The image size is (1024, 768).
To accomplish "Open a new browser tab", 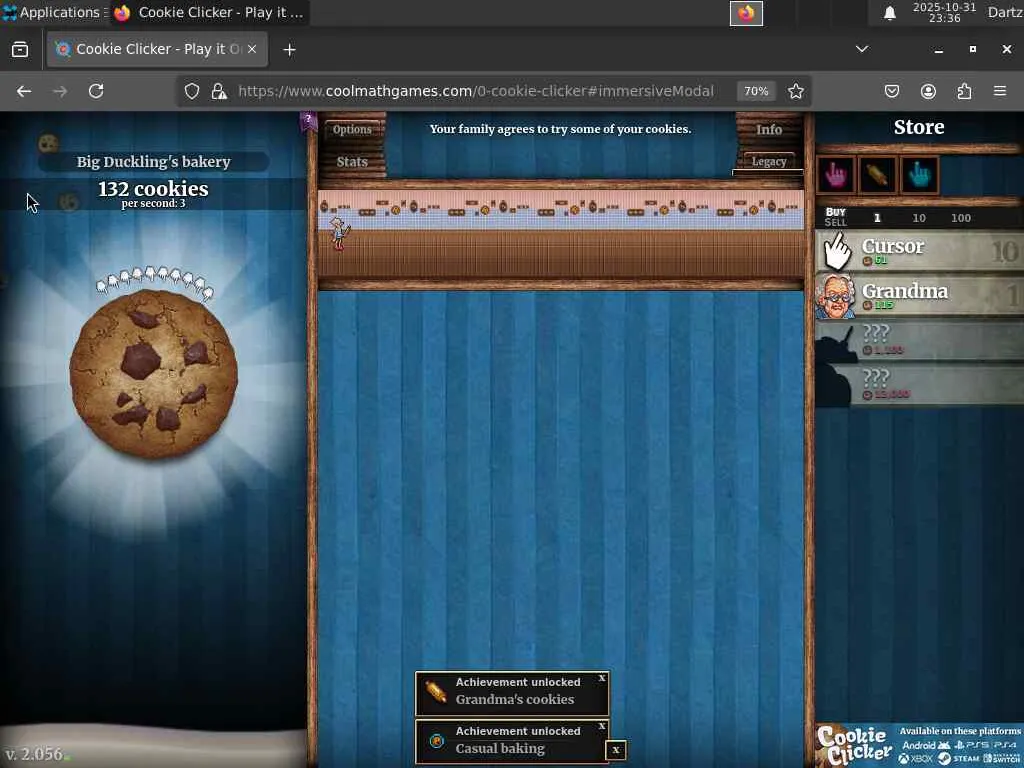I will [x=289, y=50].
